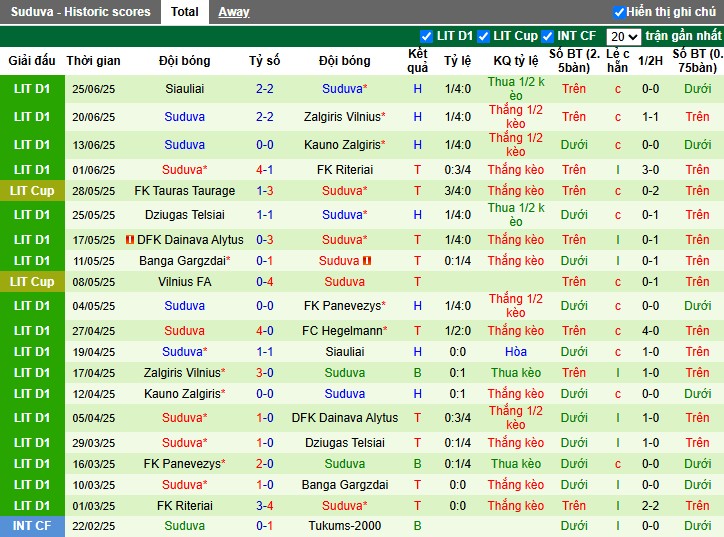The height and width of the screenshot is (537, 724).
Task: Open Dziugas Telsiai in 29/03/25 row
Action: point(344,443)
